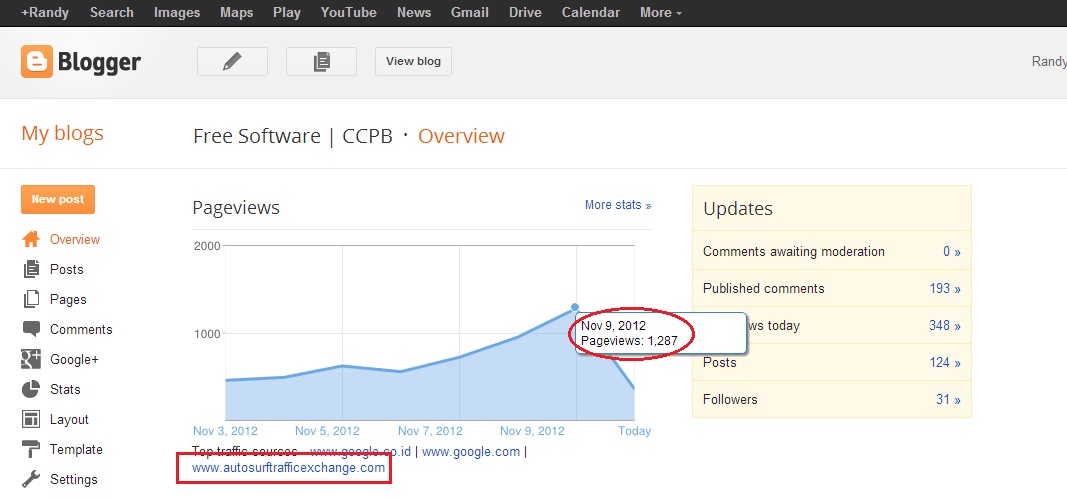
Task: Open the www.google.co.id traffic source link
Action: pyautogui.click(x=361, y=451)
